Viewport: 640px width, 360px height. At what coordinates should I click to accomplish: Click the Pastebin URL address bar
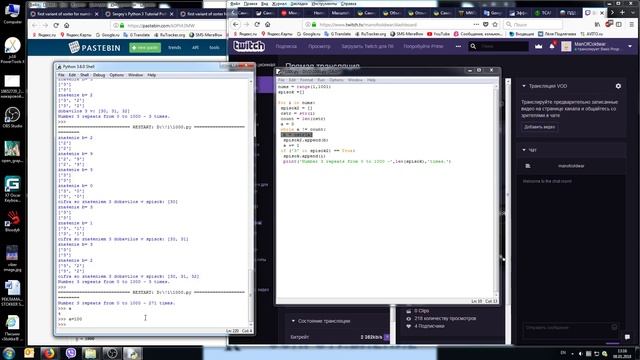(x=167, y=25)
